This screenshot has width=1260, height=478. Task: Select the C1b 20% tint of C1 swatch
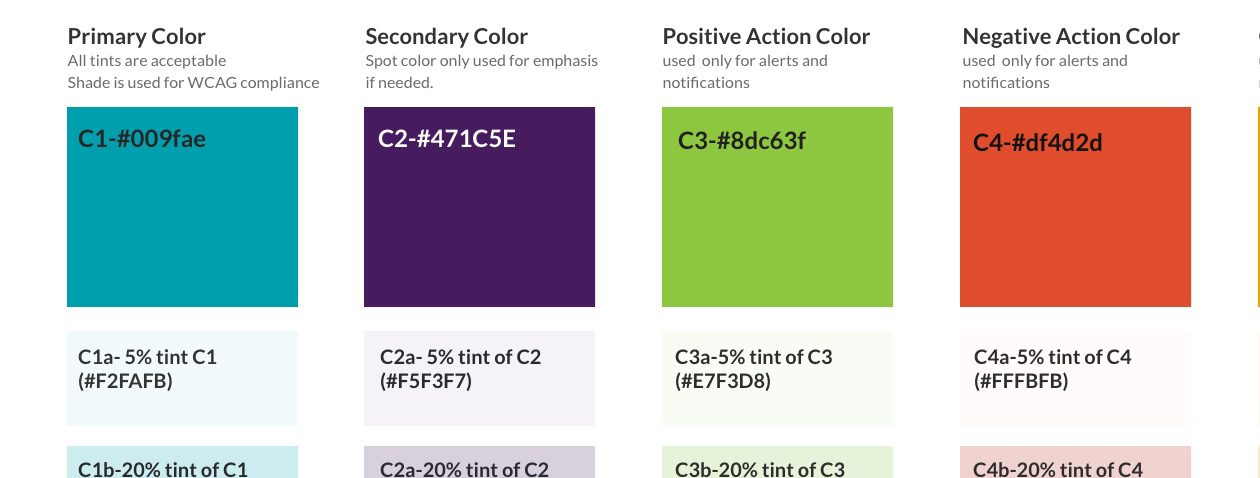tap(182, 463)
